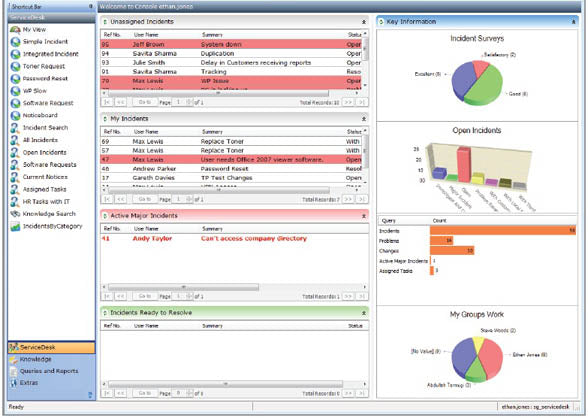Select the ServiceDesk navigation tab

point(51,348)
